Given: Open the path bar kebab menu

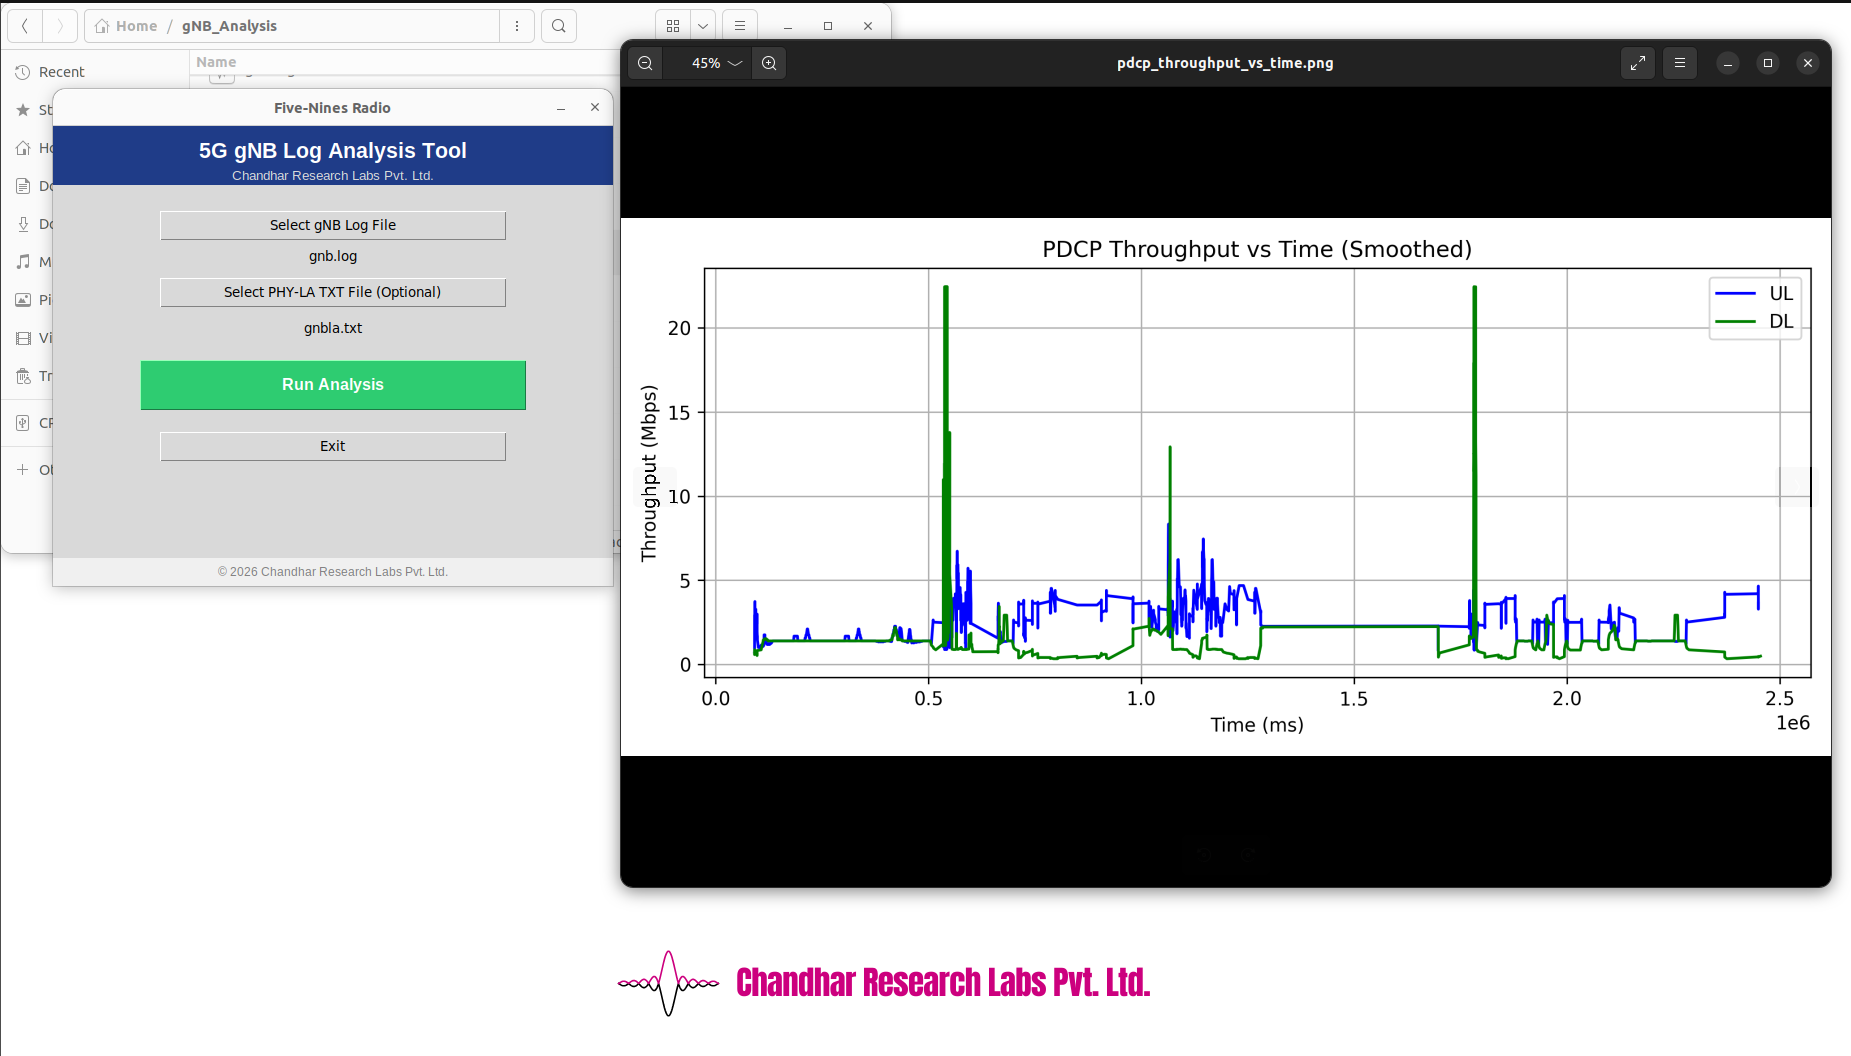Looking at the screenshot, I should (517, 26).
